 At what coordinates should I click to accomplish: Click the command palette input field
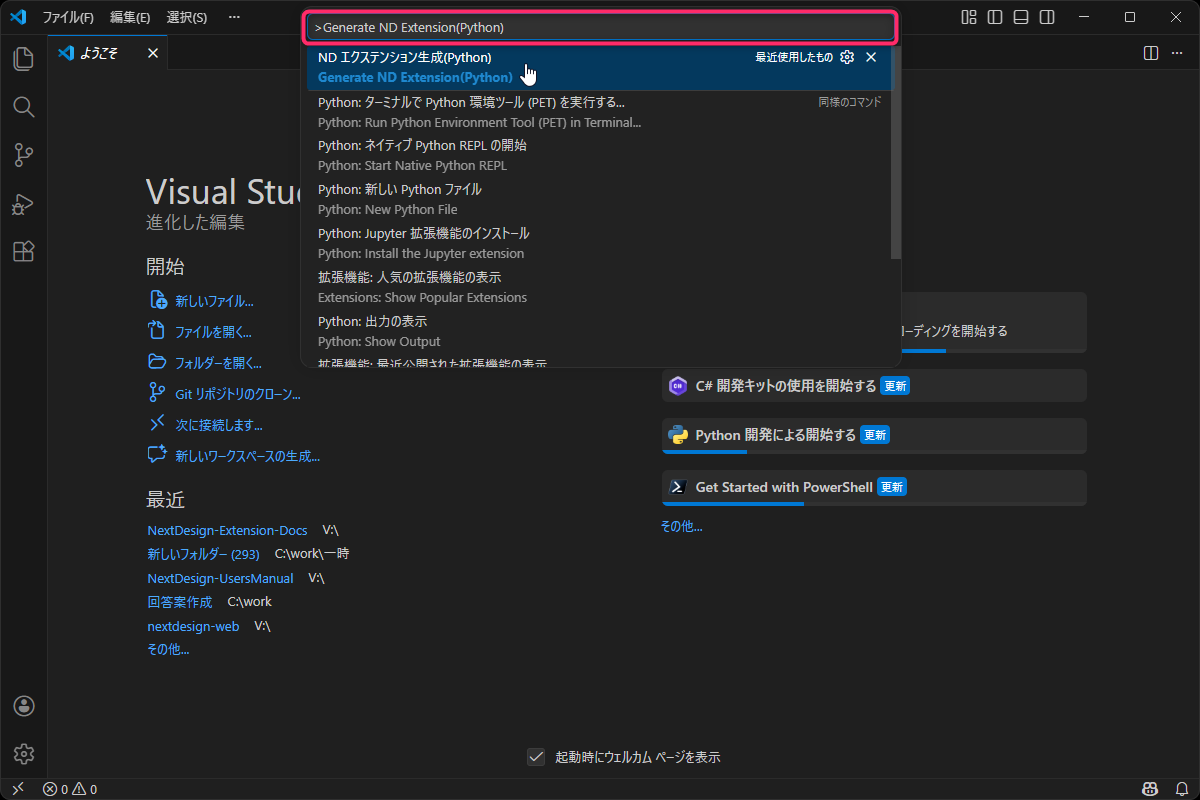click(x=601, y=27)
